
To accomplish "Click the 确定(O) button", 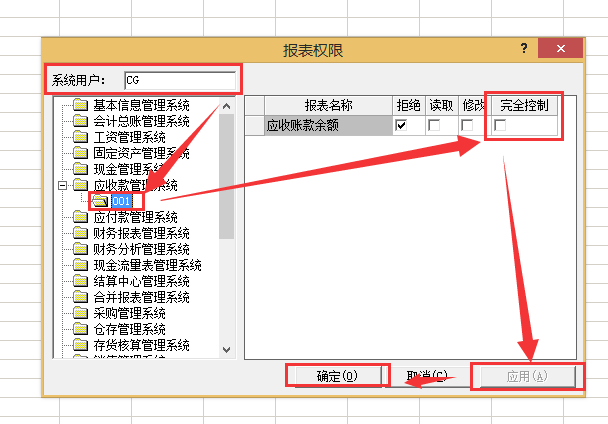I will pyautogui.click(x=336, y=376).
